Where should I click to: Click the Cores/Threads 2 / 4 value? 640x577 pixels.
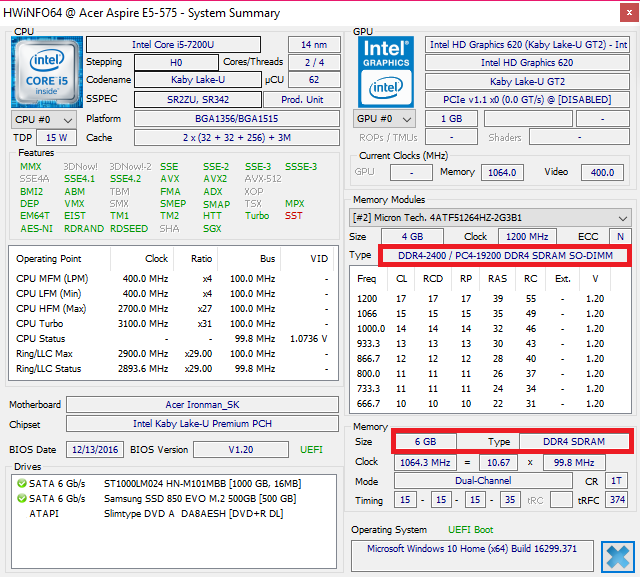pyautogui.click(x=314, y=62)
